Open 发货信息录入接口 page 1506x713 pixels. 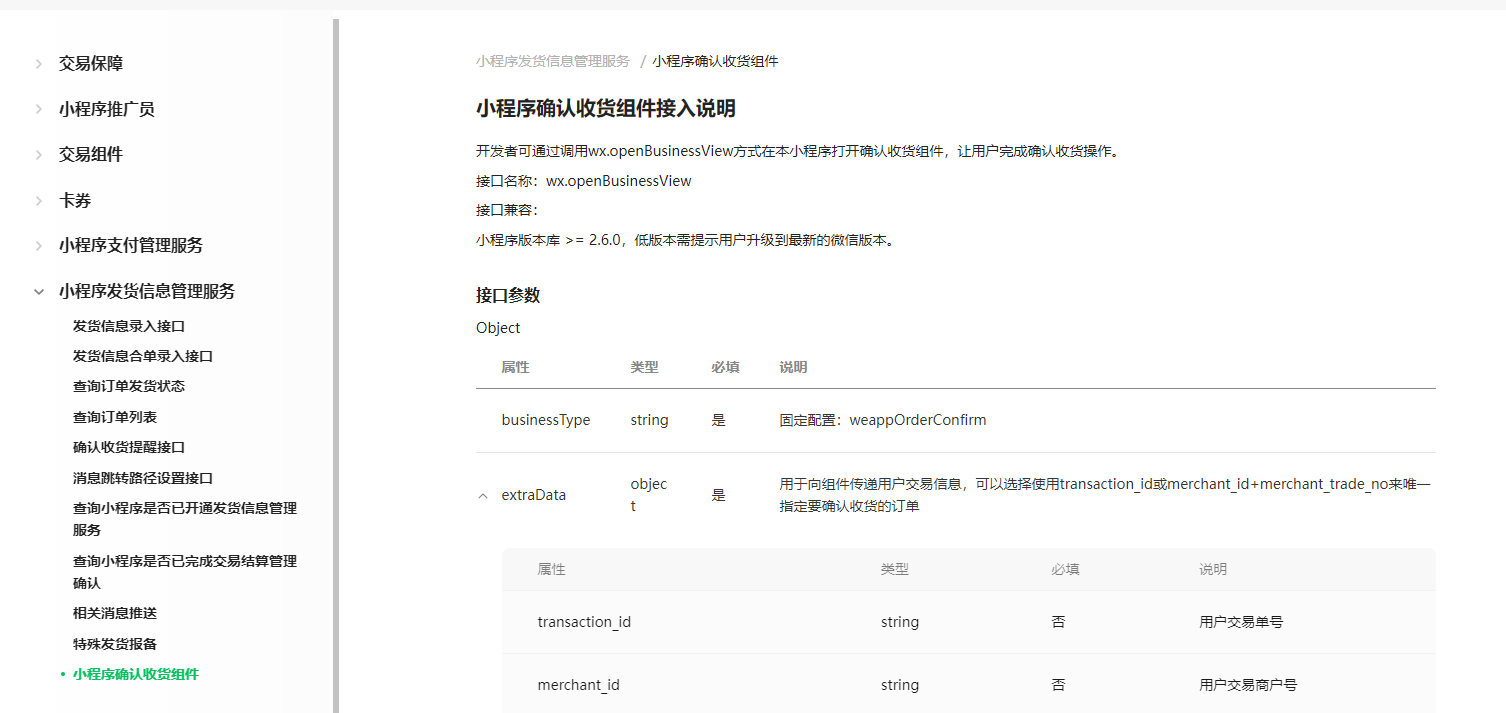click(129, 326)
